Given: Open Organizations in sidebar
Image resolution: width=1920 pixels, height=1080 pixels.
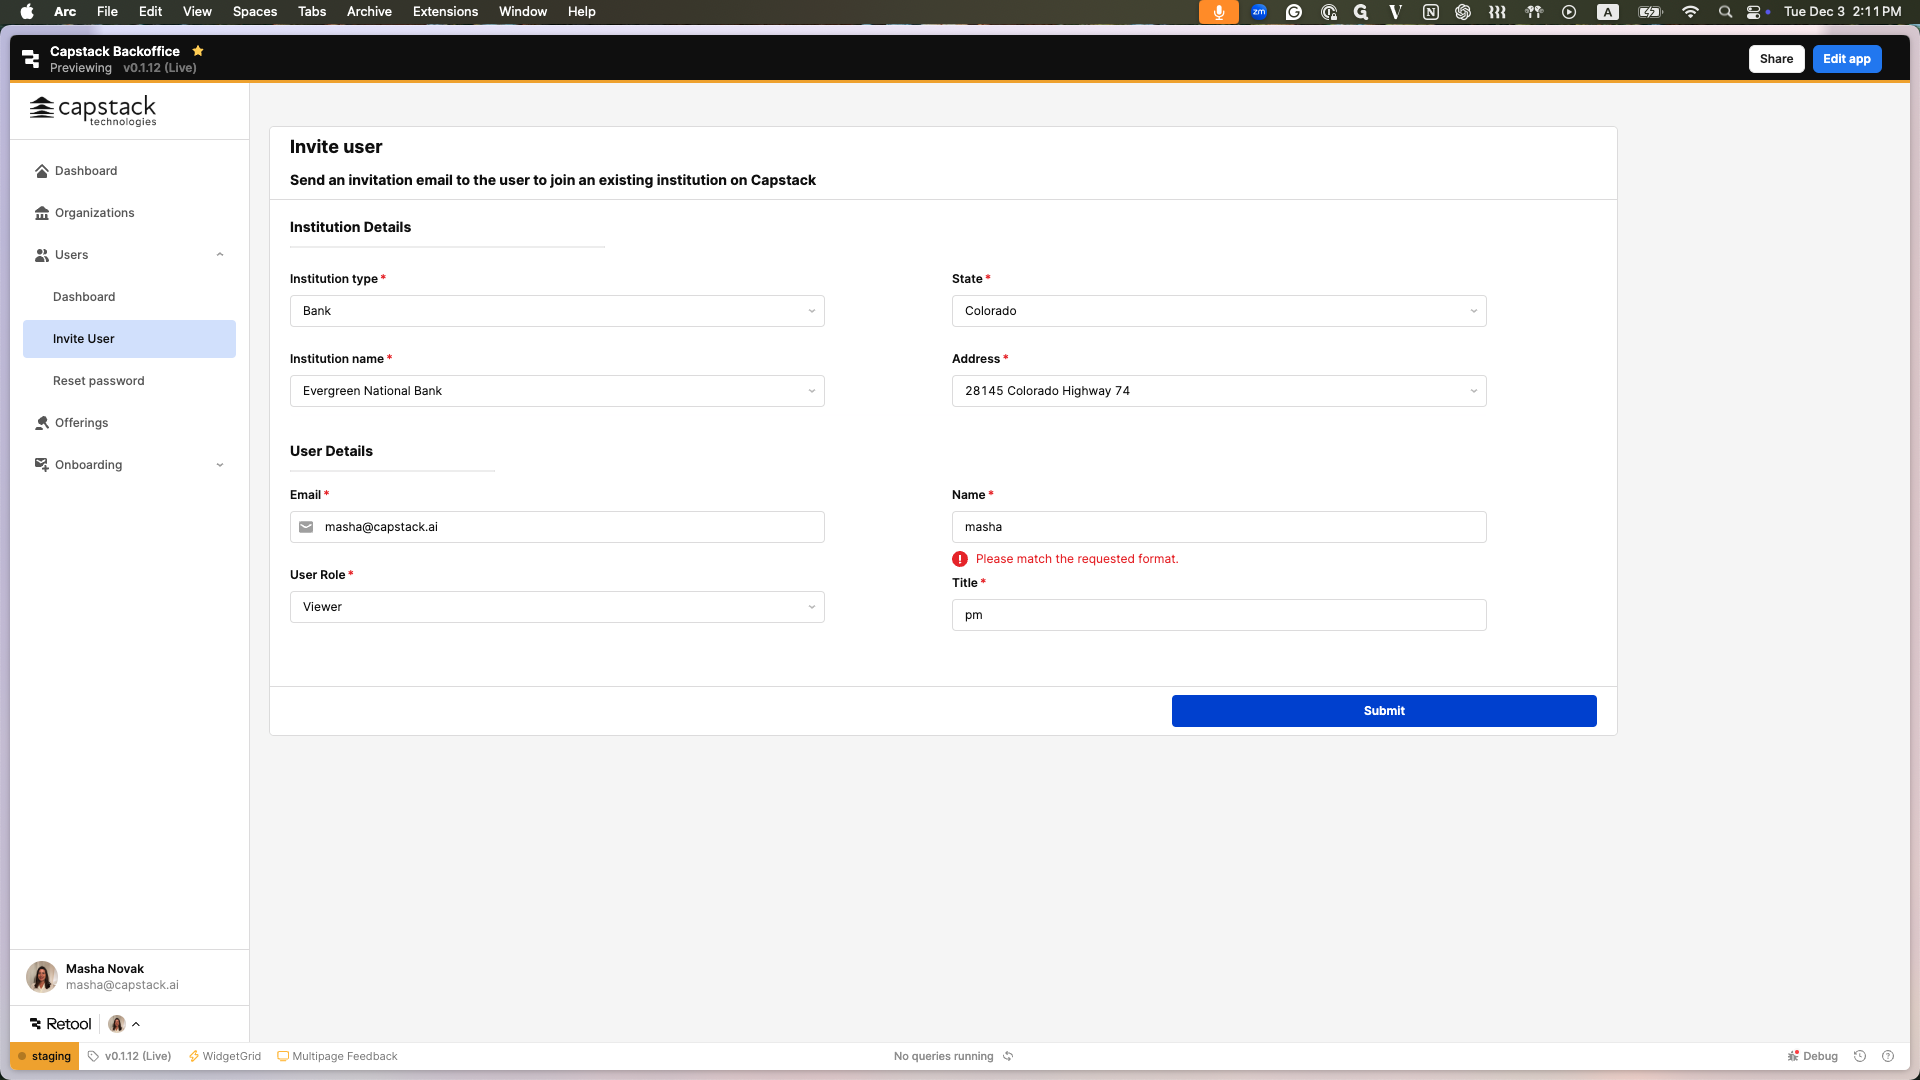Looking at the screenshot, I should [129, 213].
